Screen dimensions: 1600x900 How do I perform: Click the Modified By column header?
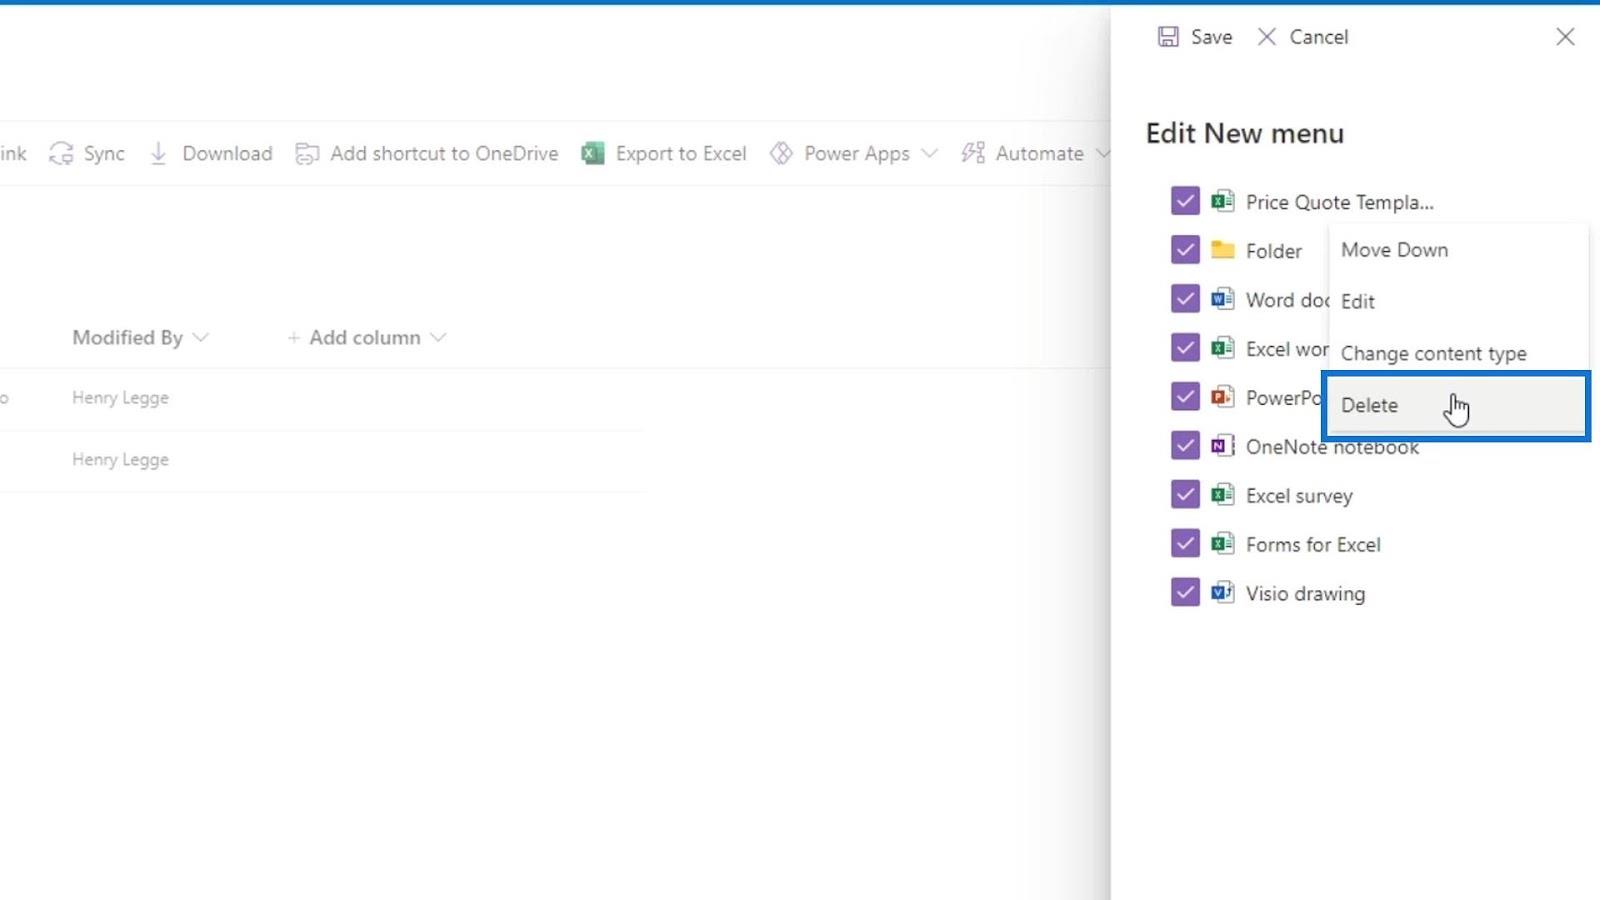tap(127, 338)
